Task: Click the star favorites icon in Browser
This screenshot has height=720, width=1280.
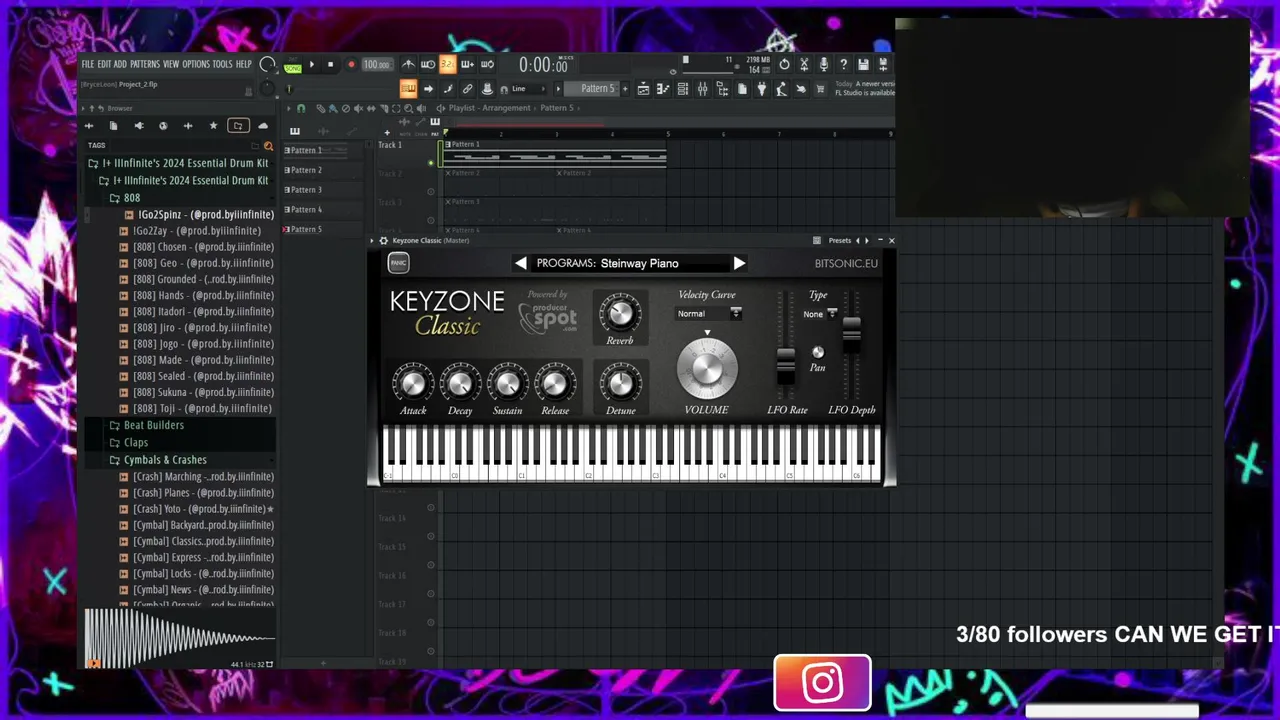Action: pos(213,126)
